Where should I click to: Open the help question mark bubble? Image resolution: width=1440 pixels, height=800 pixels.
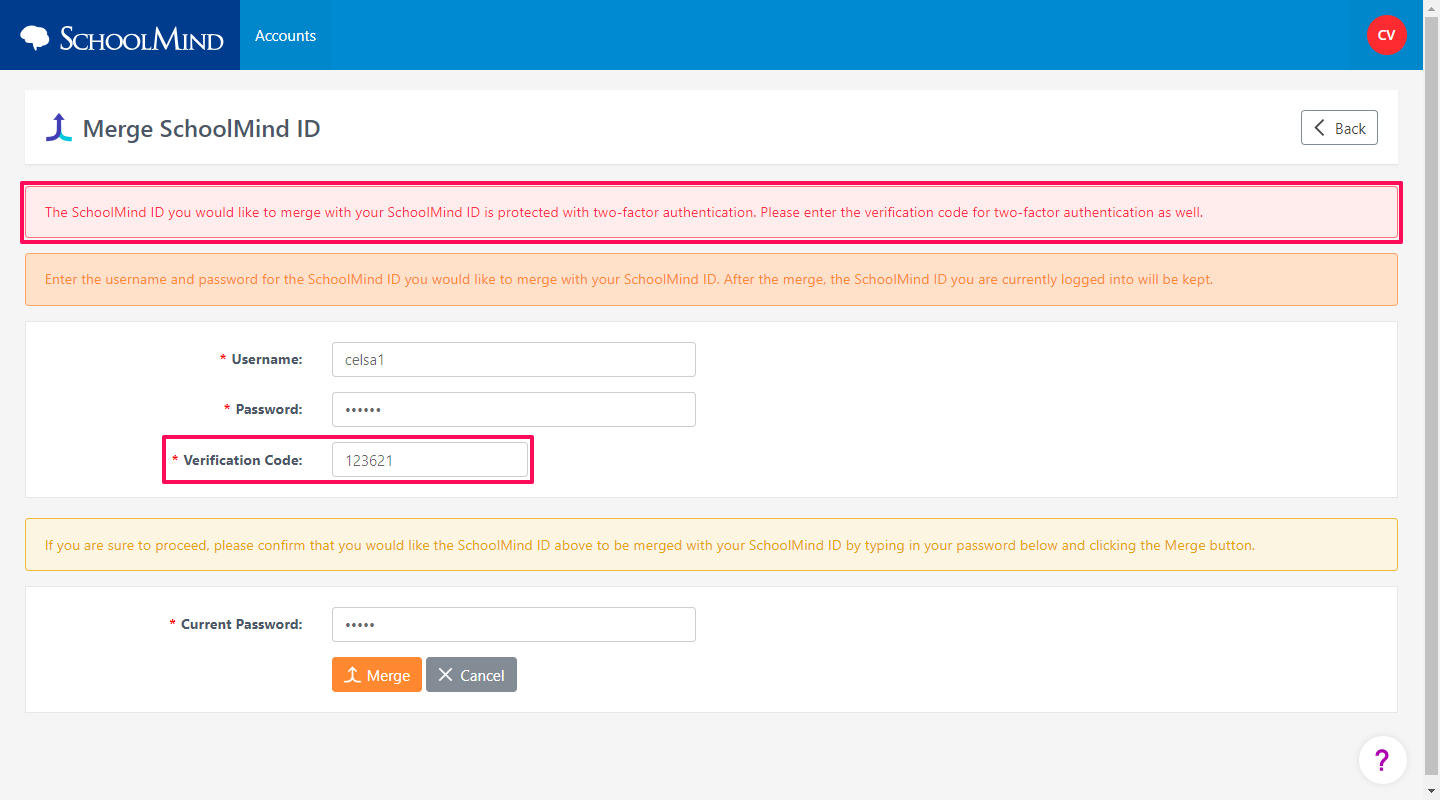tap(1382, 760)
